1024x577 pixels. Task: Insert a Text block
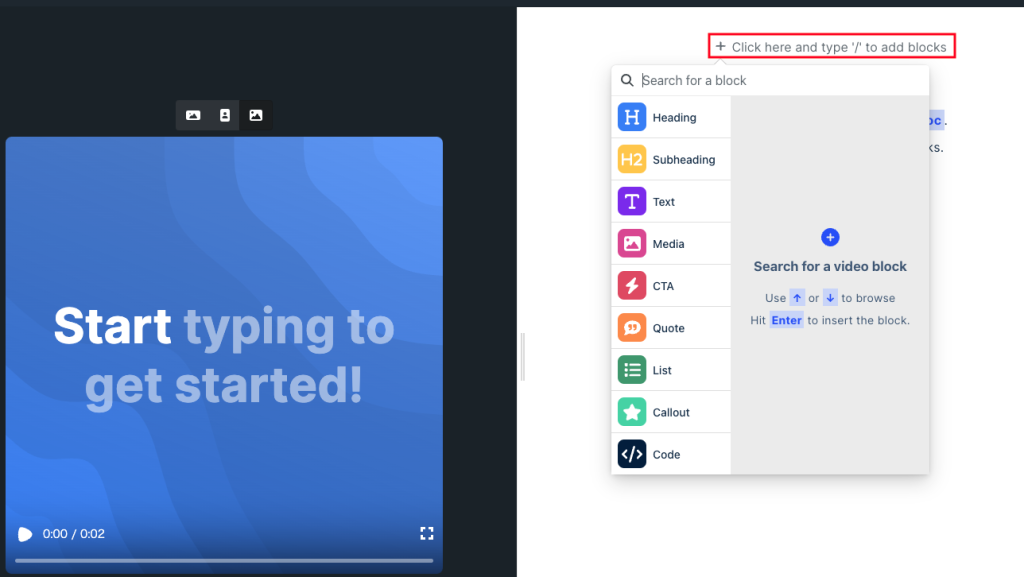tap(632, 202)
